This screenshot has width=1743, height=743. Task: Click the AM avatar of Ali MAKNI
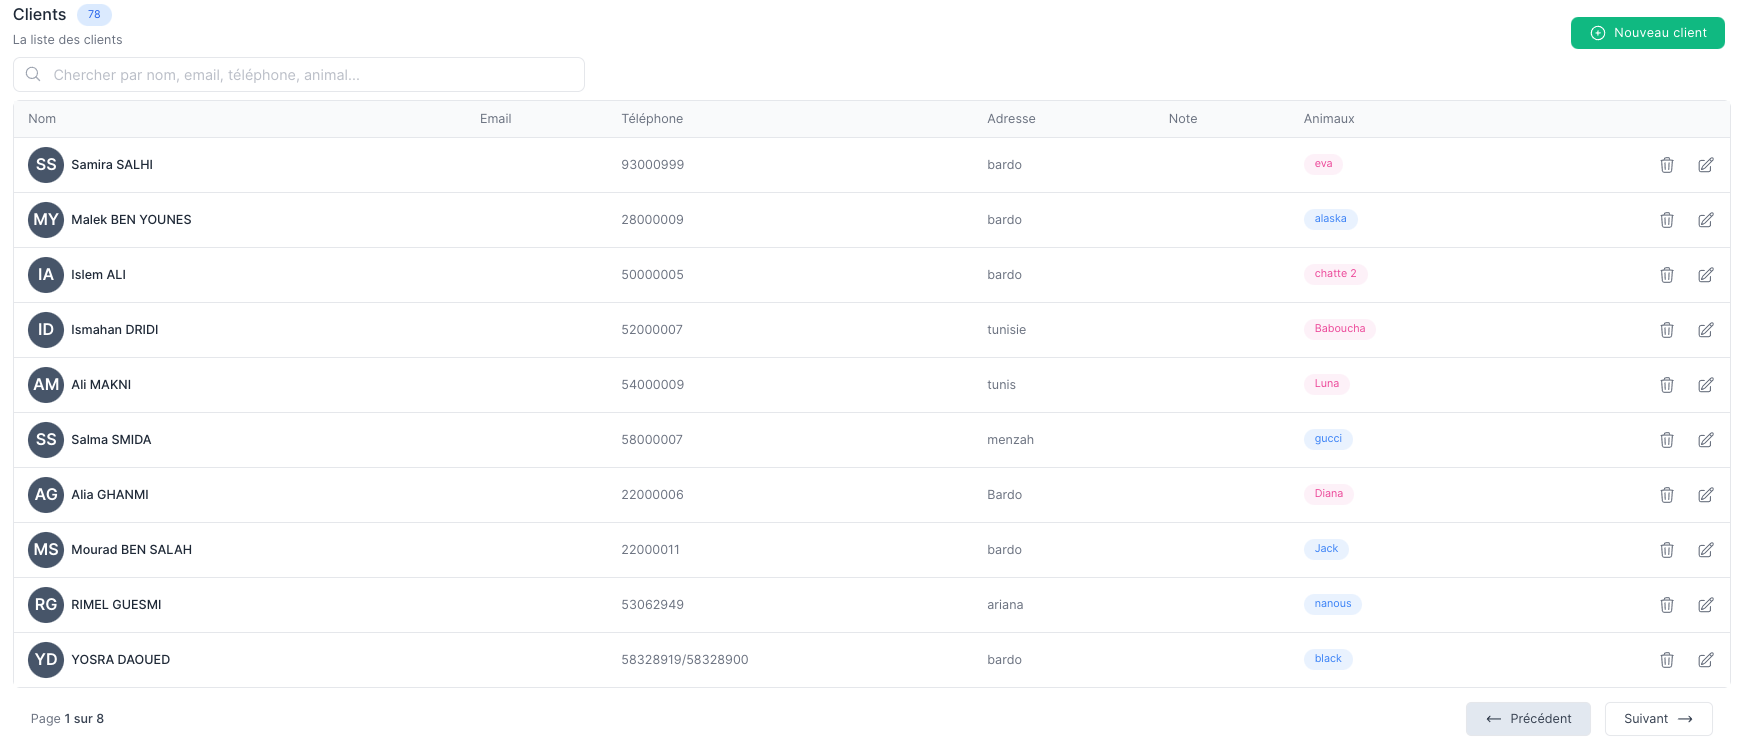click(46, 385)
